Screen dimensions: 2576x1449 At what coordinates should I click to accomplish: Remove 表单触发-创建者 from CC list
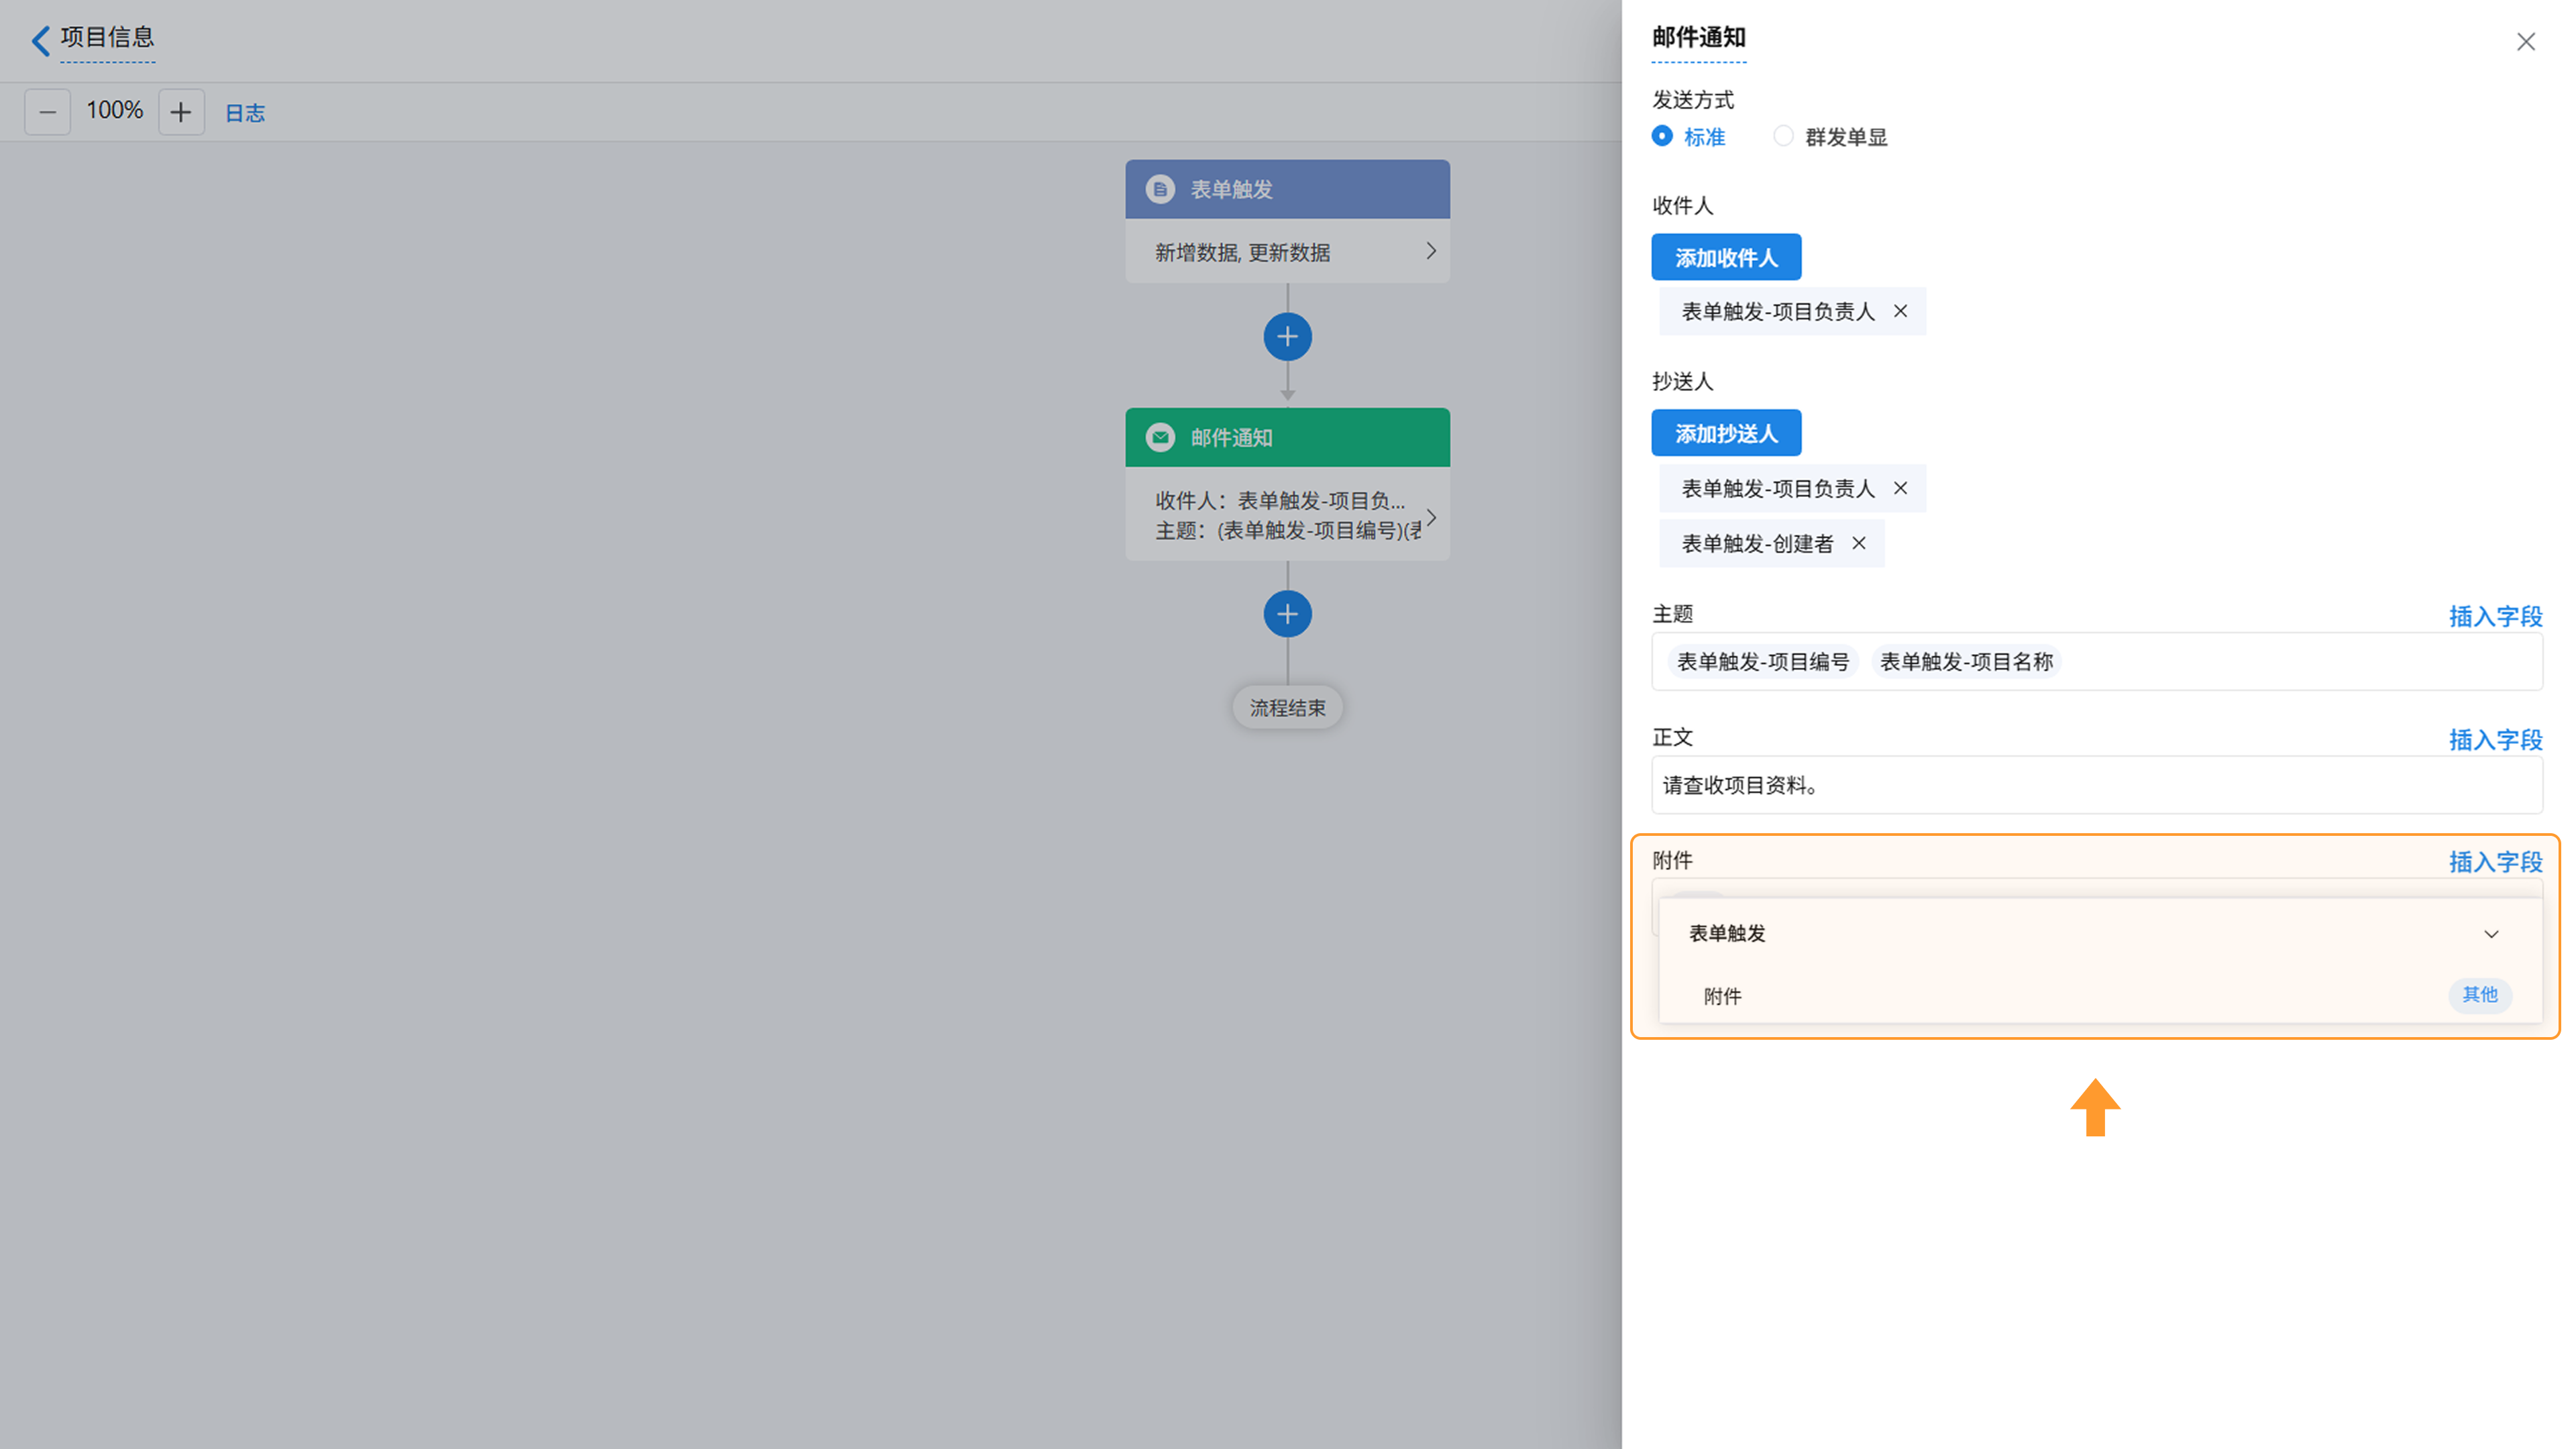(x=1858, y=543)
